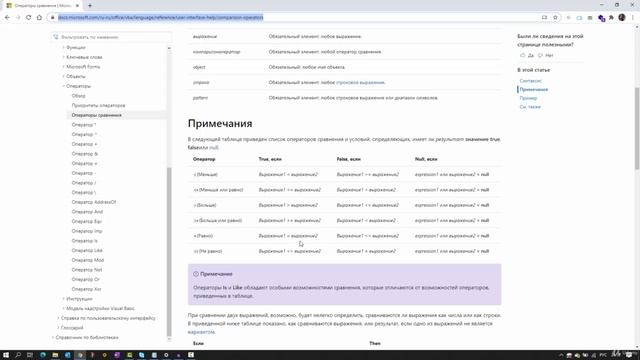The width and height of the screenshot is (640, 360).
Task: Collapse the Операторы tree node
Action: pyautogui.click(x=63, y=86)
